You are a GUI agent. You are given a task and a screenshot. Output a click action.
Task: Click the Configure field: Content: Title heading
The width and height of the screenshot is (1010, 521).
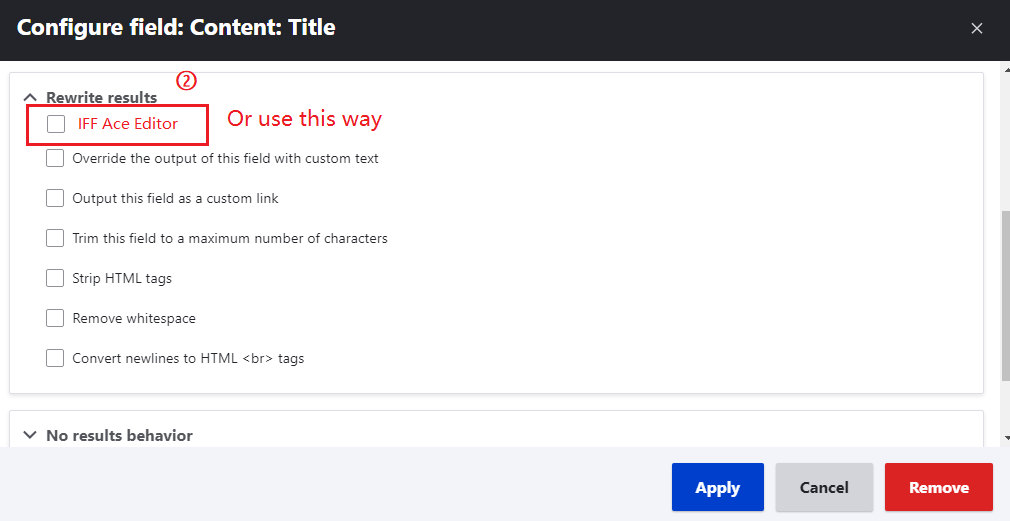click(x=176, y=27)
